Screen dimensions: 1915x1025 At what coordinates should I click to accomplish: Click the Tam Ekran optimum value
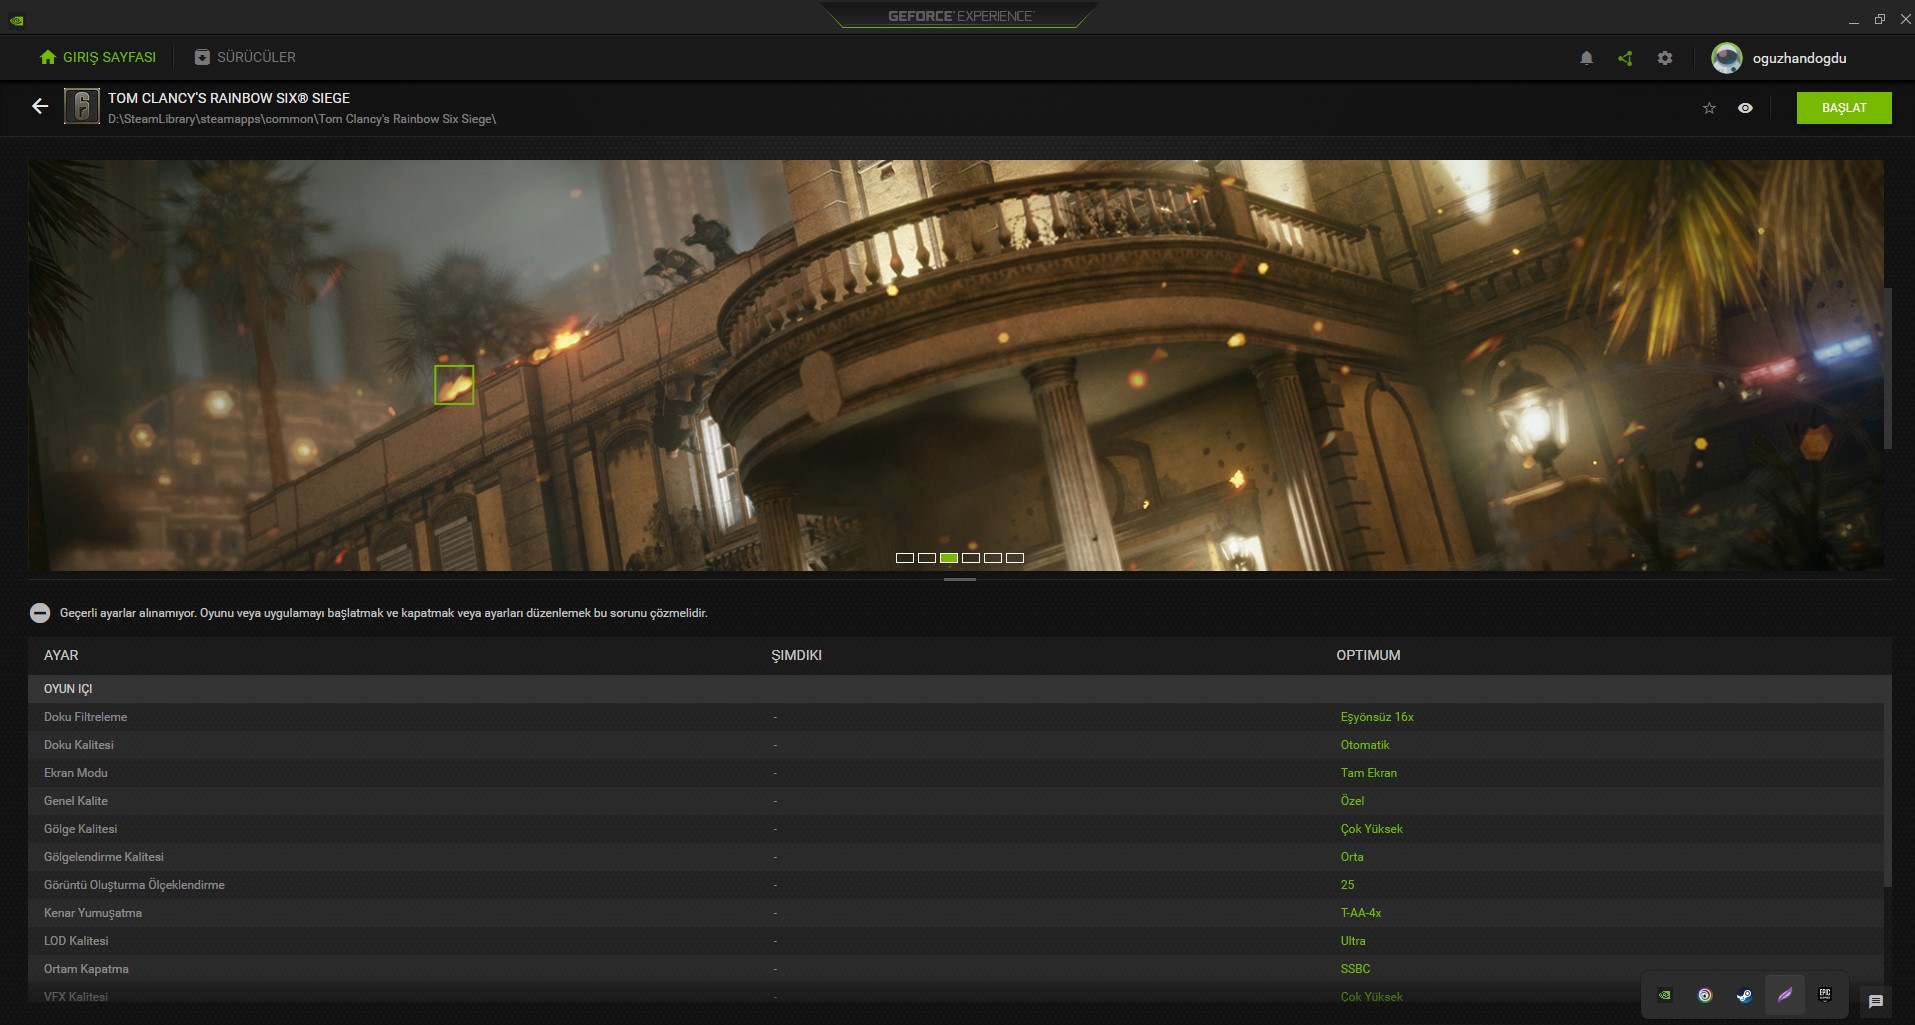pyautogui.click(x=1369, y=773)
